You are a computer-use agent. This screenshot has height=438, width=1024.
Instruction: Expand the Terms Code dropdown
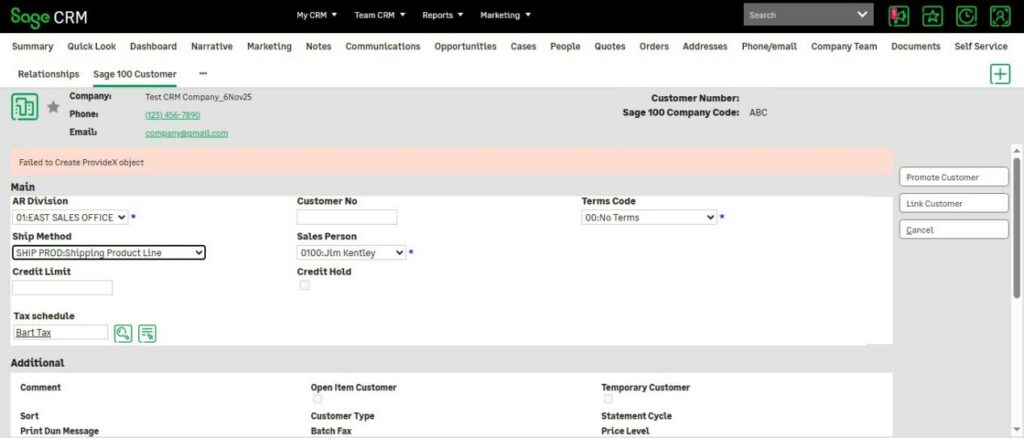[649, 217]
